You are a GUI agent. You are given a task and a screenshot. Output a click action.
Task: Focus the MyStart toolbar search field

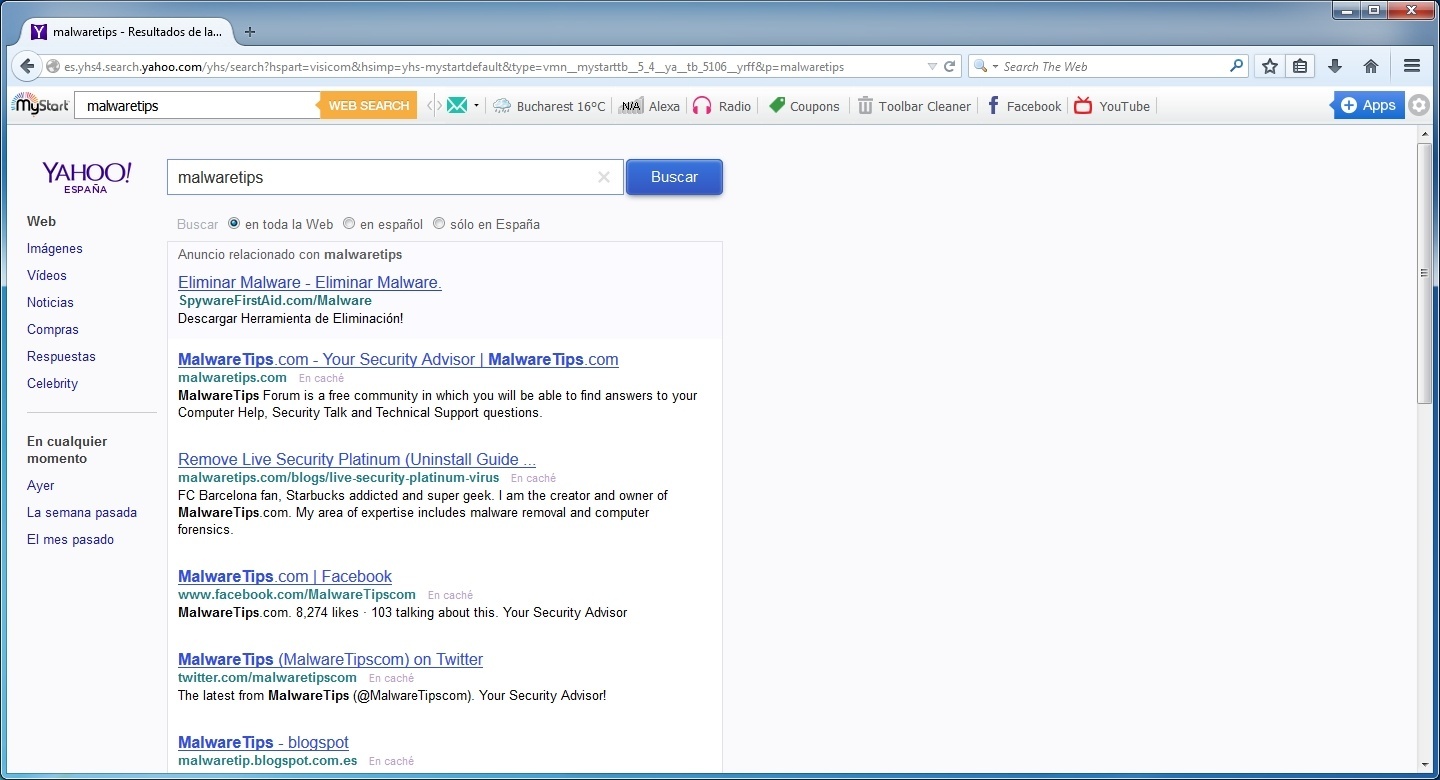click(x=197, y=105)
